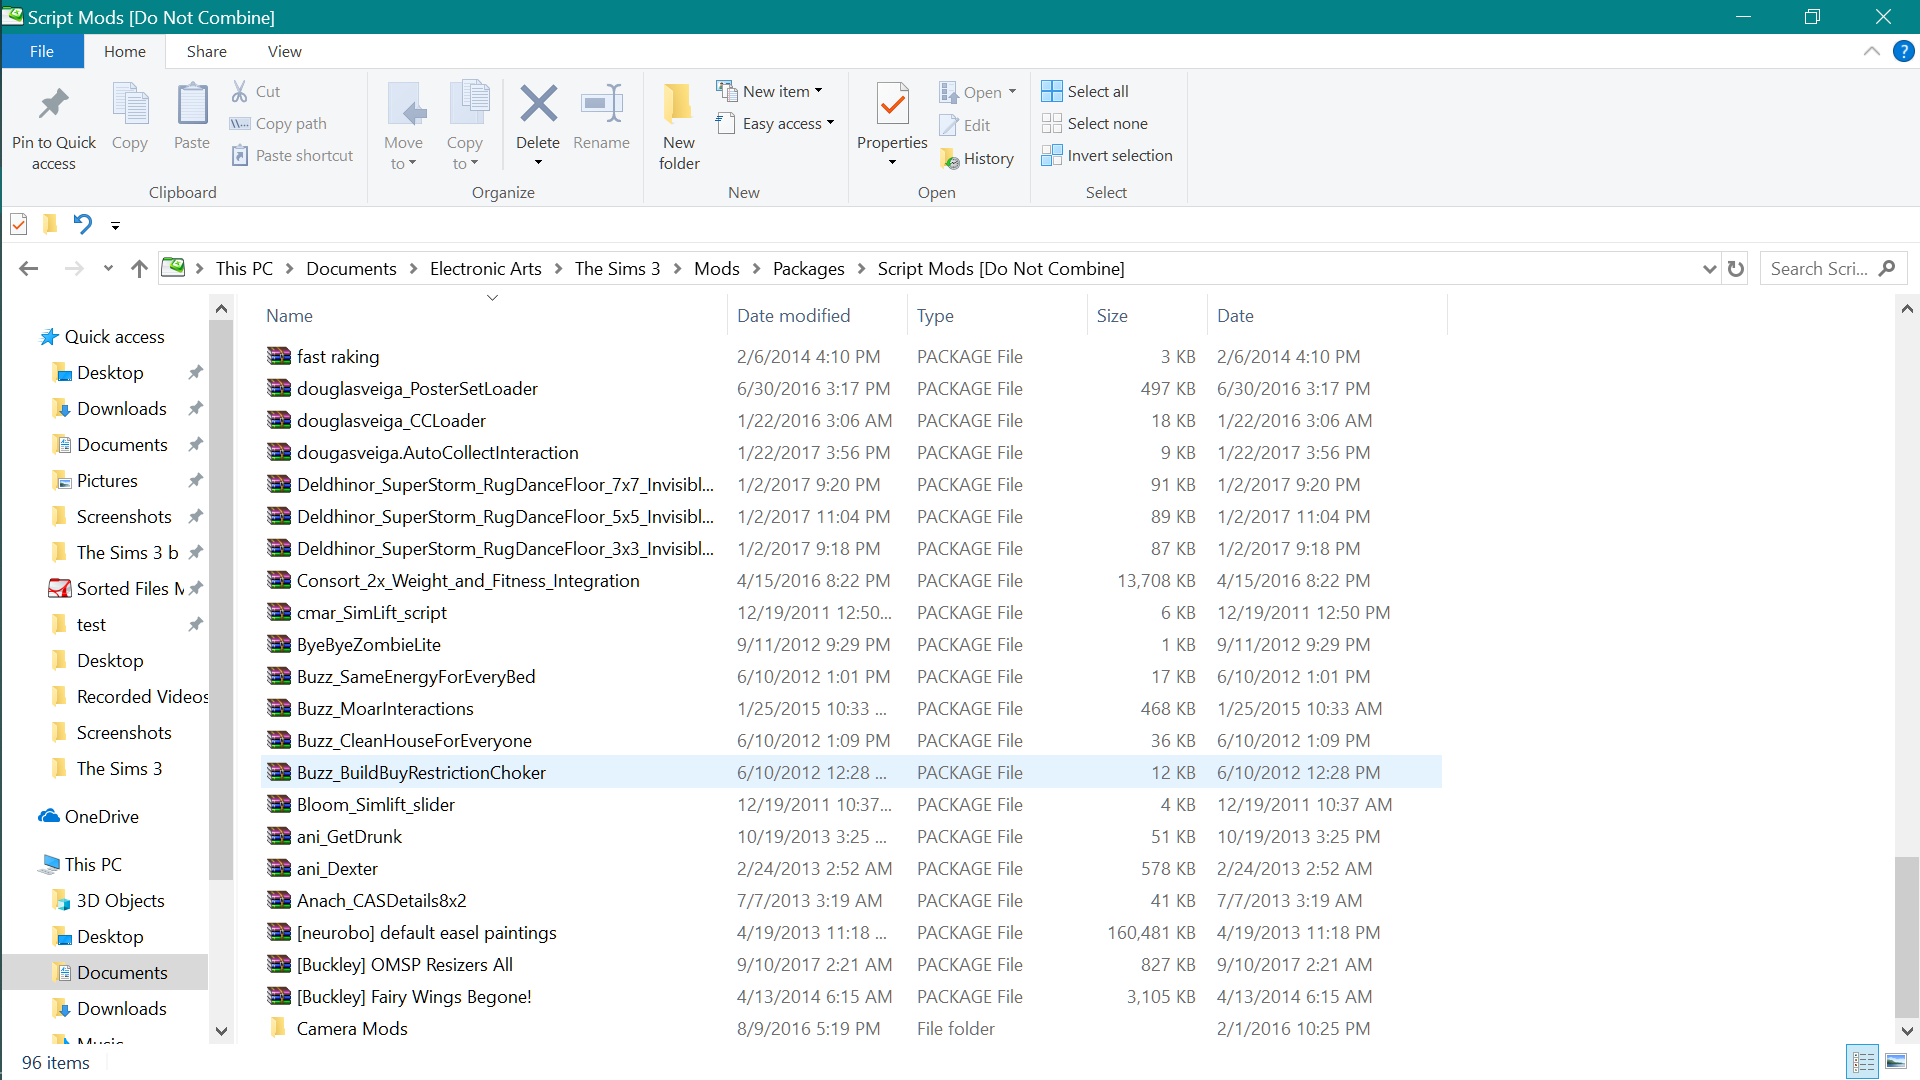Screen dimensions: 1920x1080
Task: Open the recent locations dropdown arrow
Action: point(108,268)
